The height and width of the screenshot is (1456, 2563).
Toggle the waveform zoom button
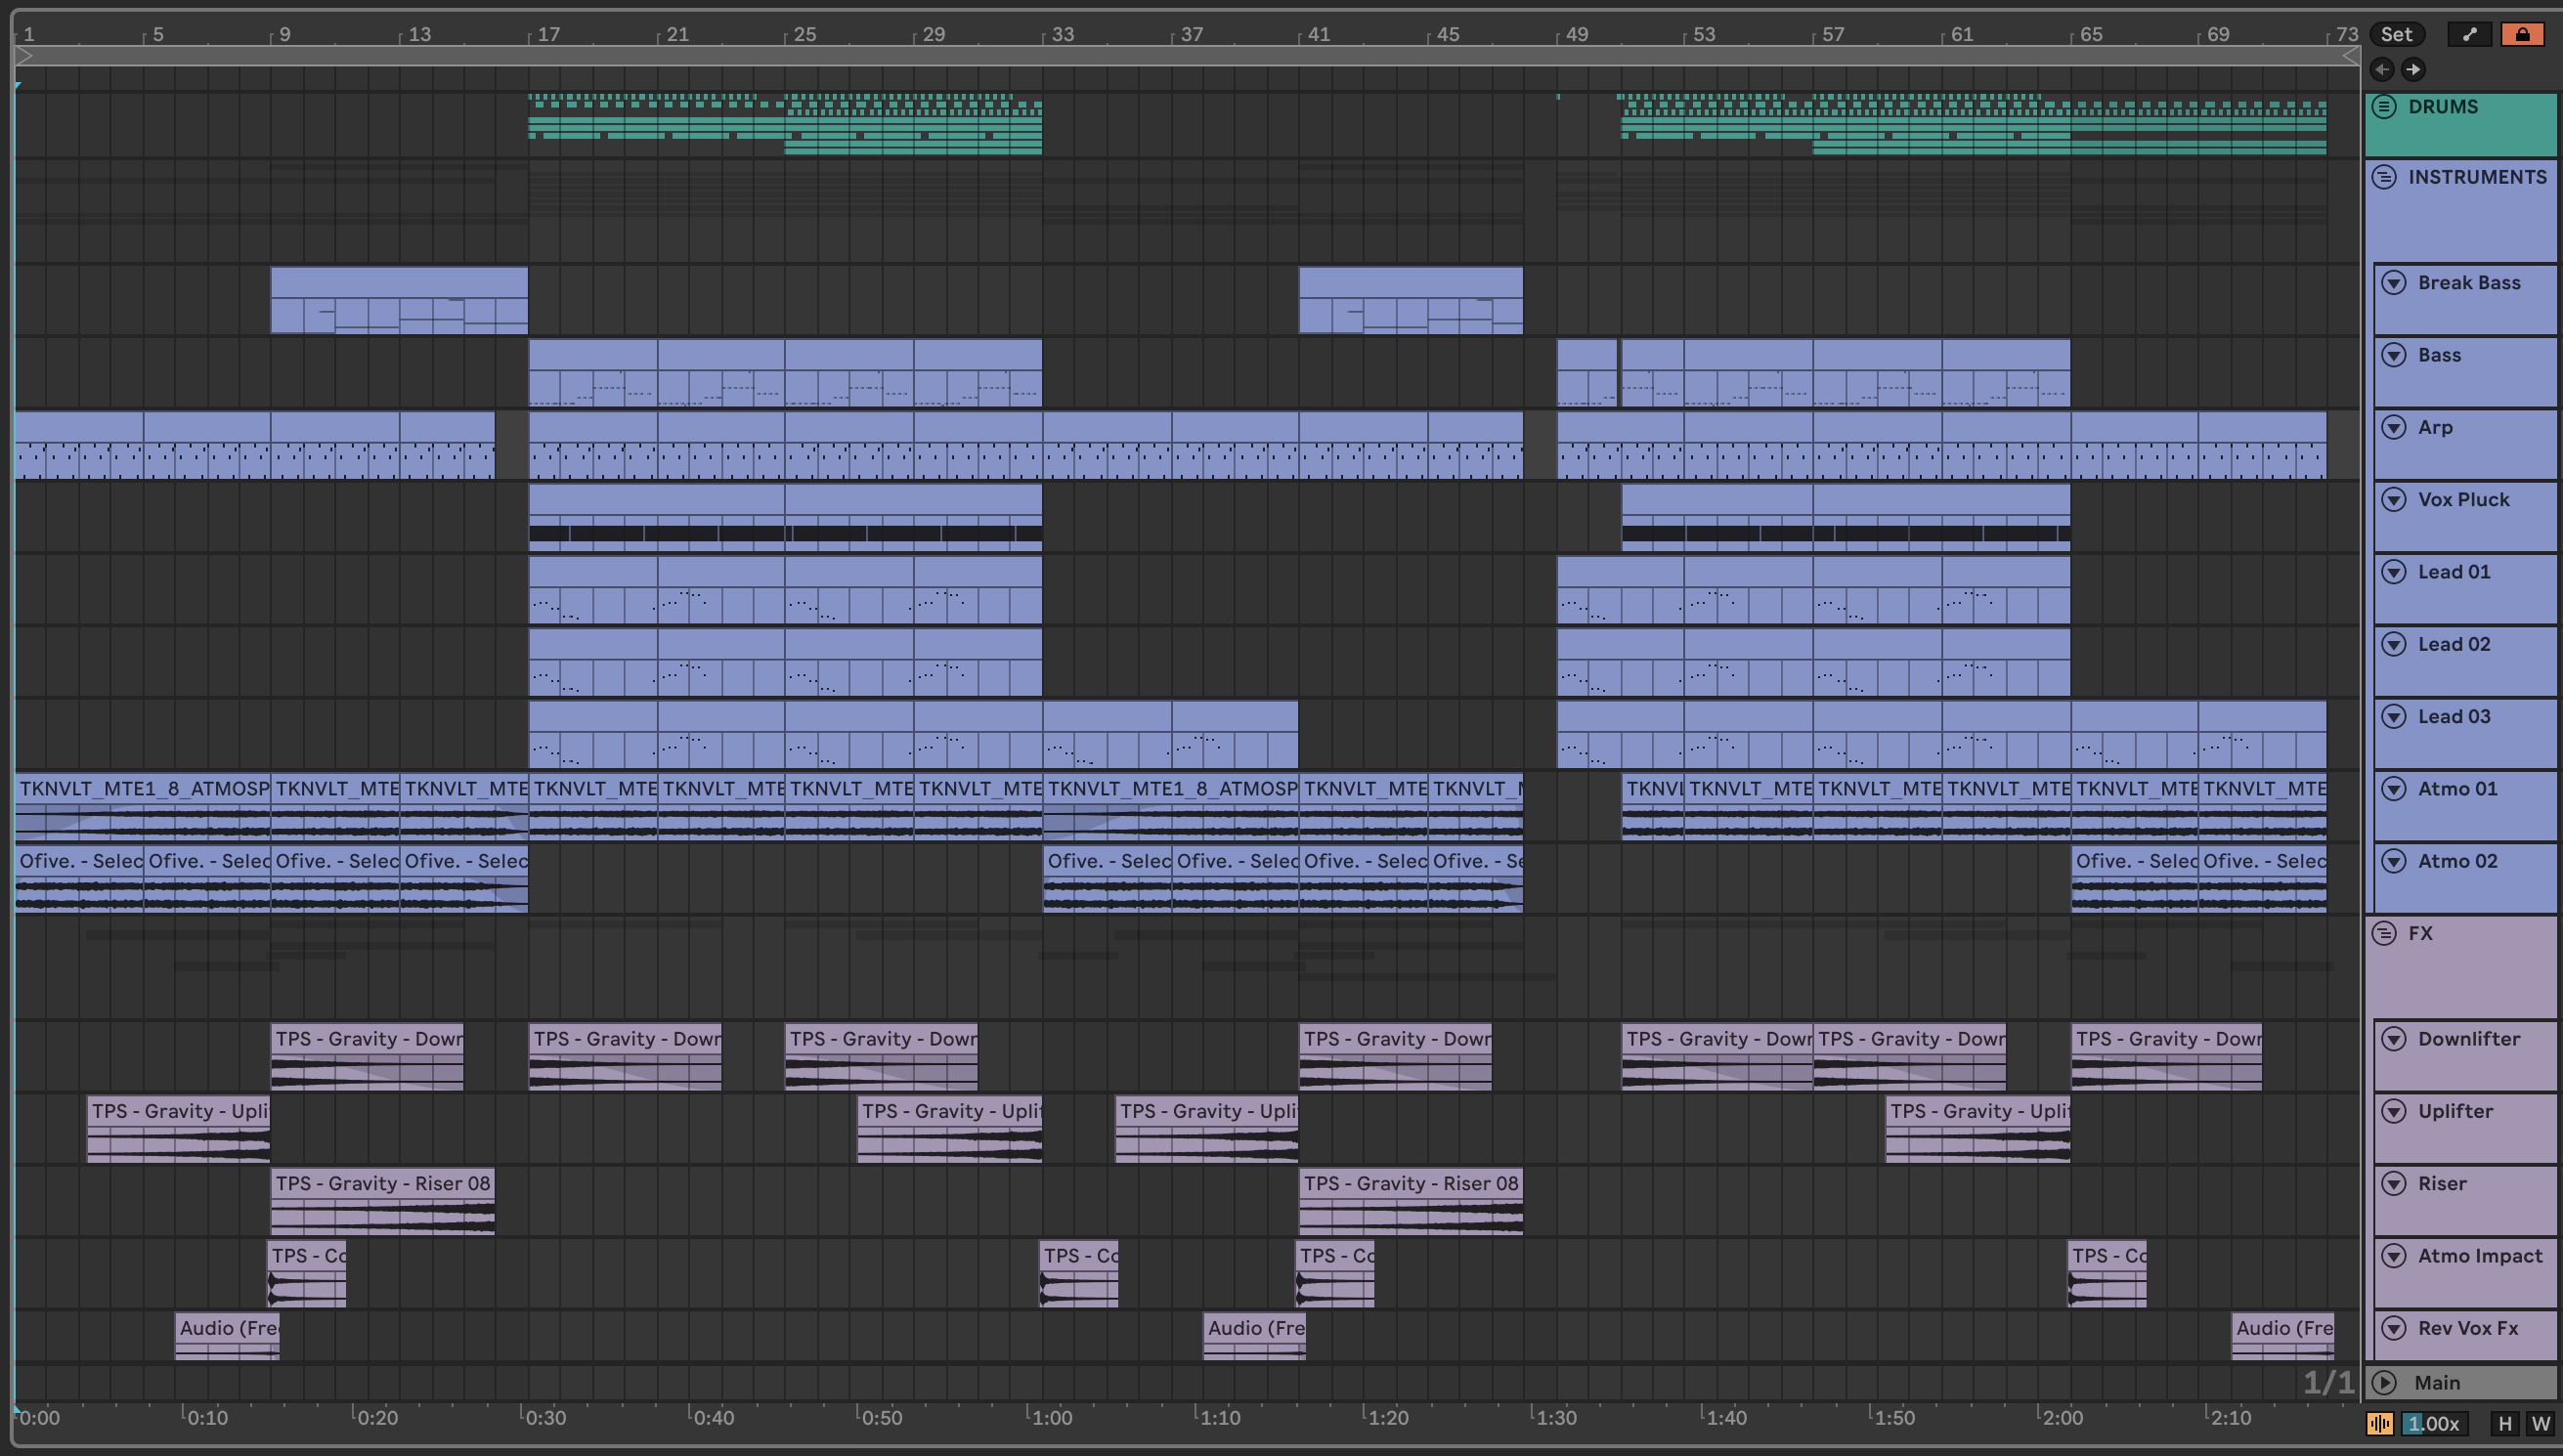coord(2380,1424)
